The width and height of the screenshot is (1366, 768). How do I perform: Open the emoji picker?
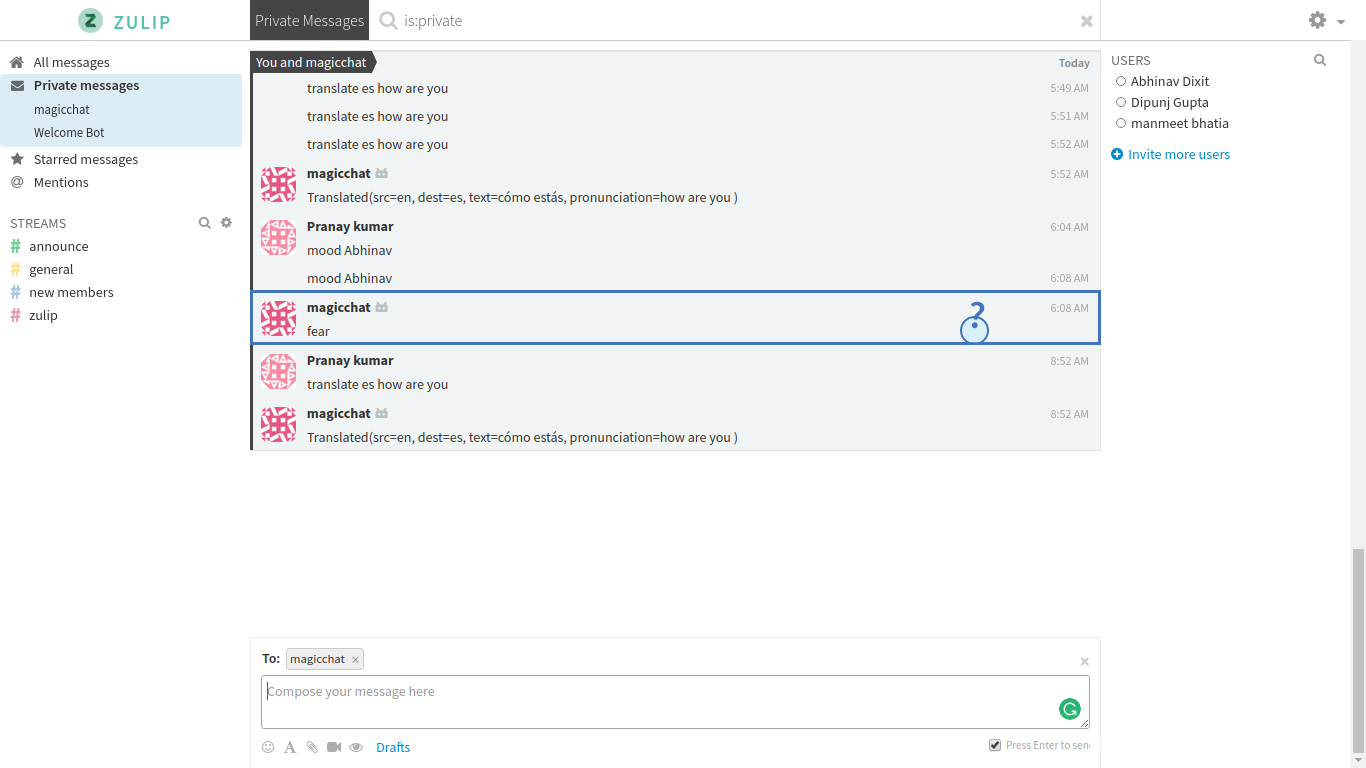[268, 747]
